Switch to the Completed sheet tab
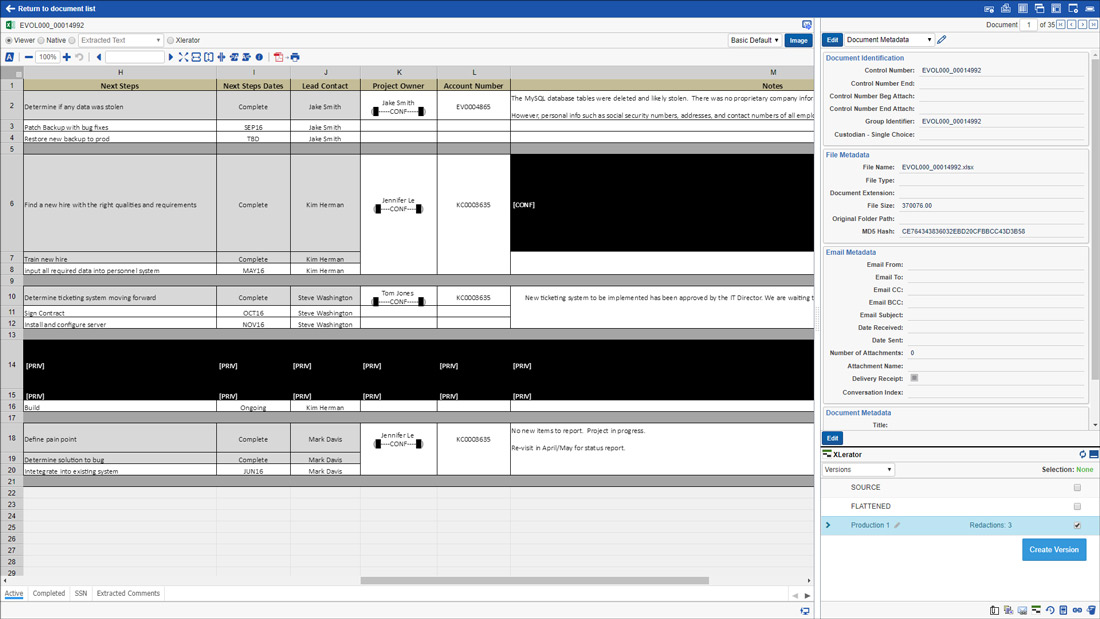1100x619 pixels. [x=48, y=594]
